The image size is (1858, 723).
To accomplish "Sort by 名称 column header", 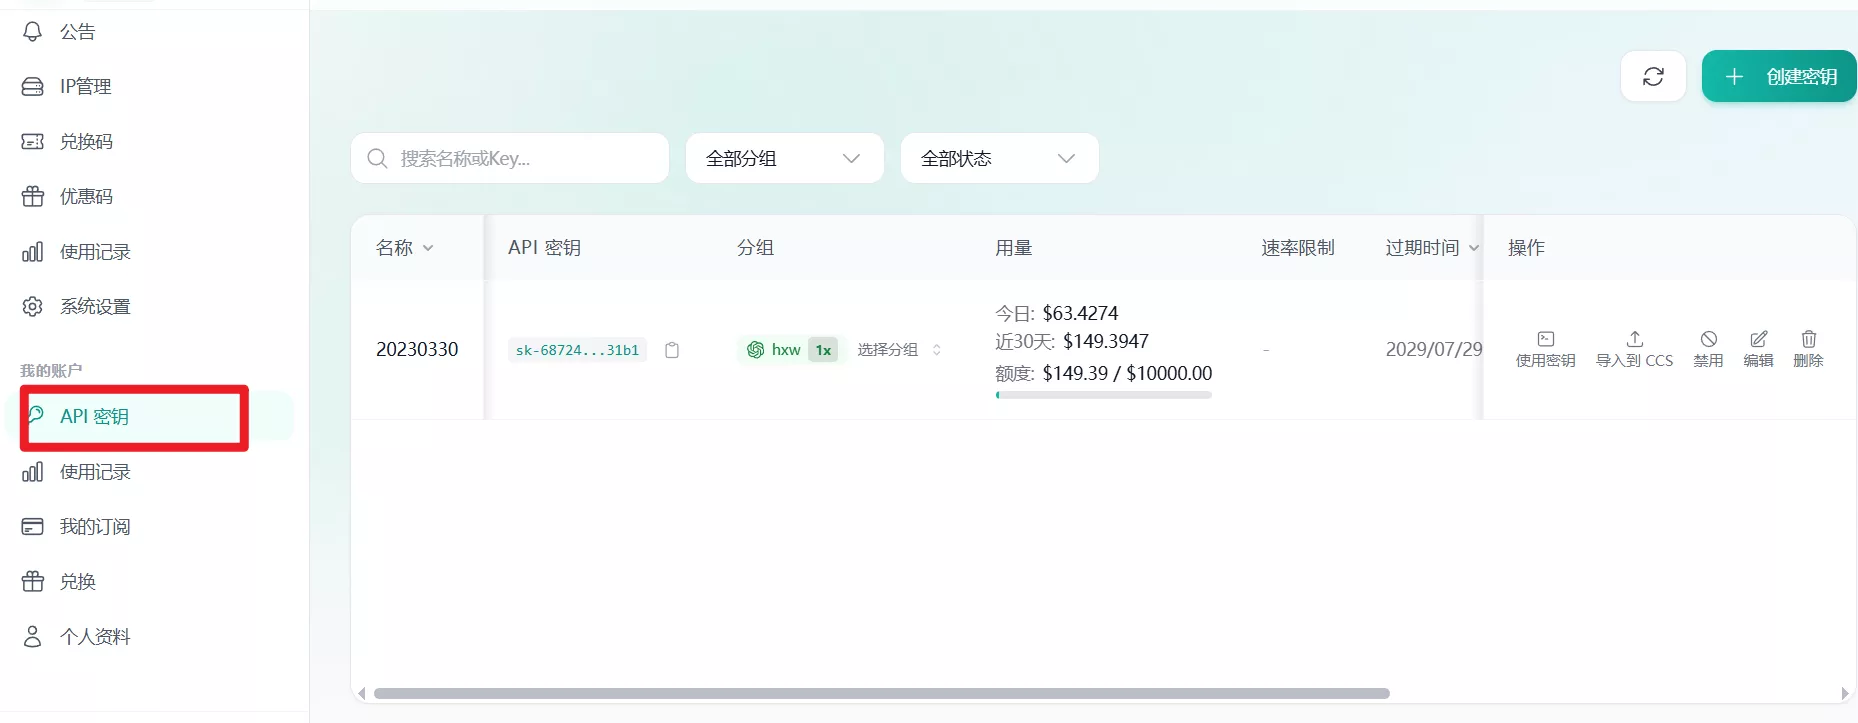I will 404,248.
